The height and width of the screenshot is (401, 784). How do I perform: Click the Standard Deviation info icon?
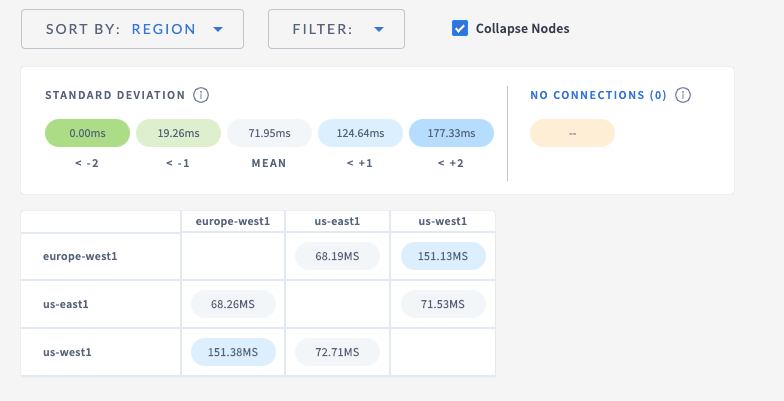201,95
